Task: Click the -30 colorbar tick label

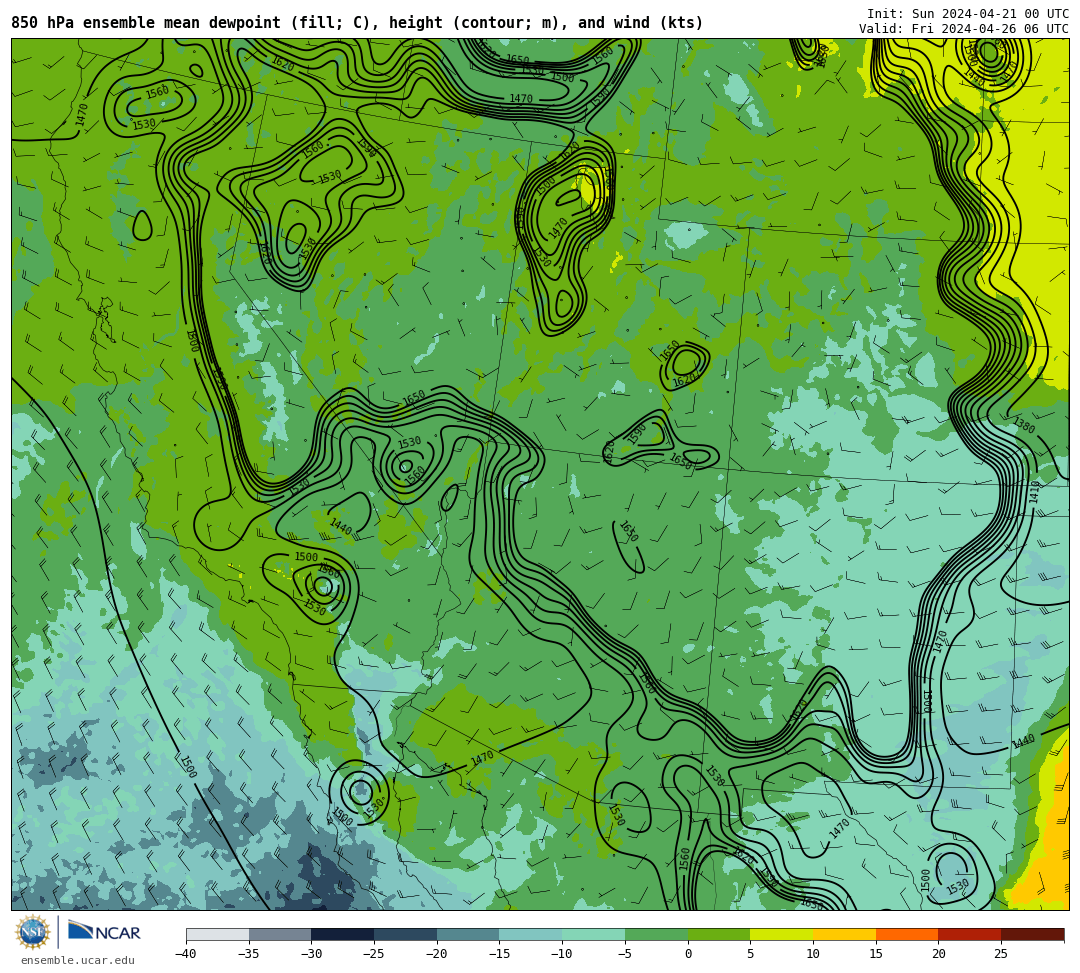Action: click(311, 954)
